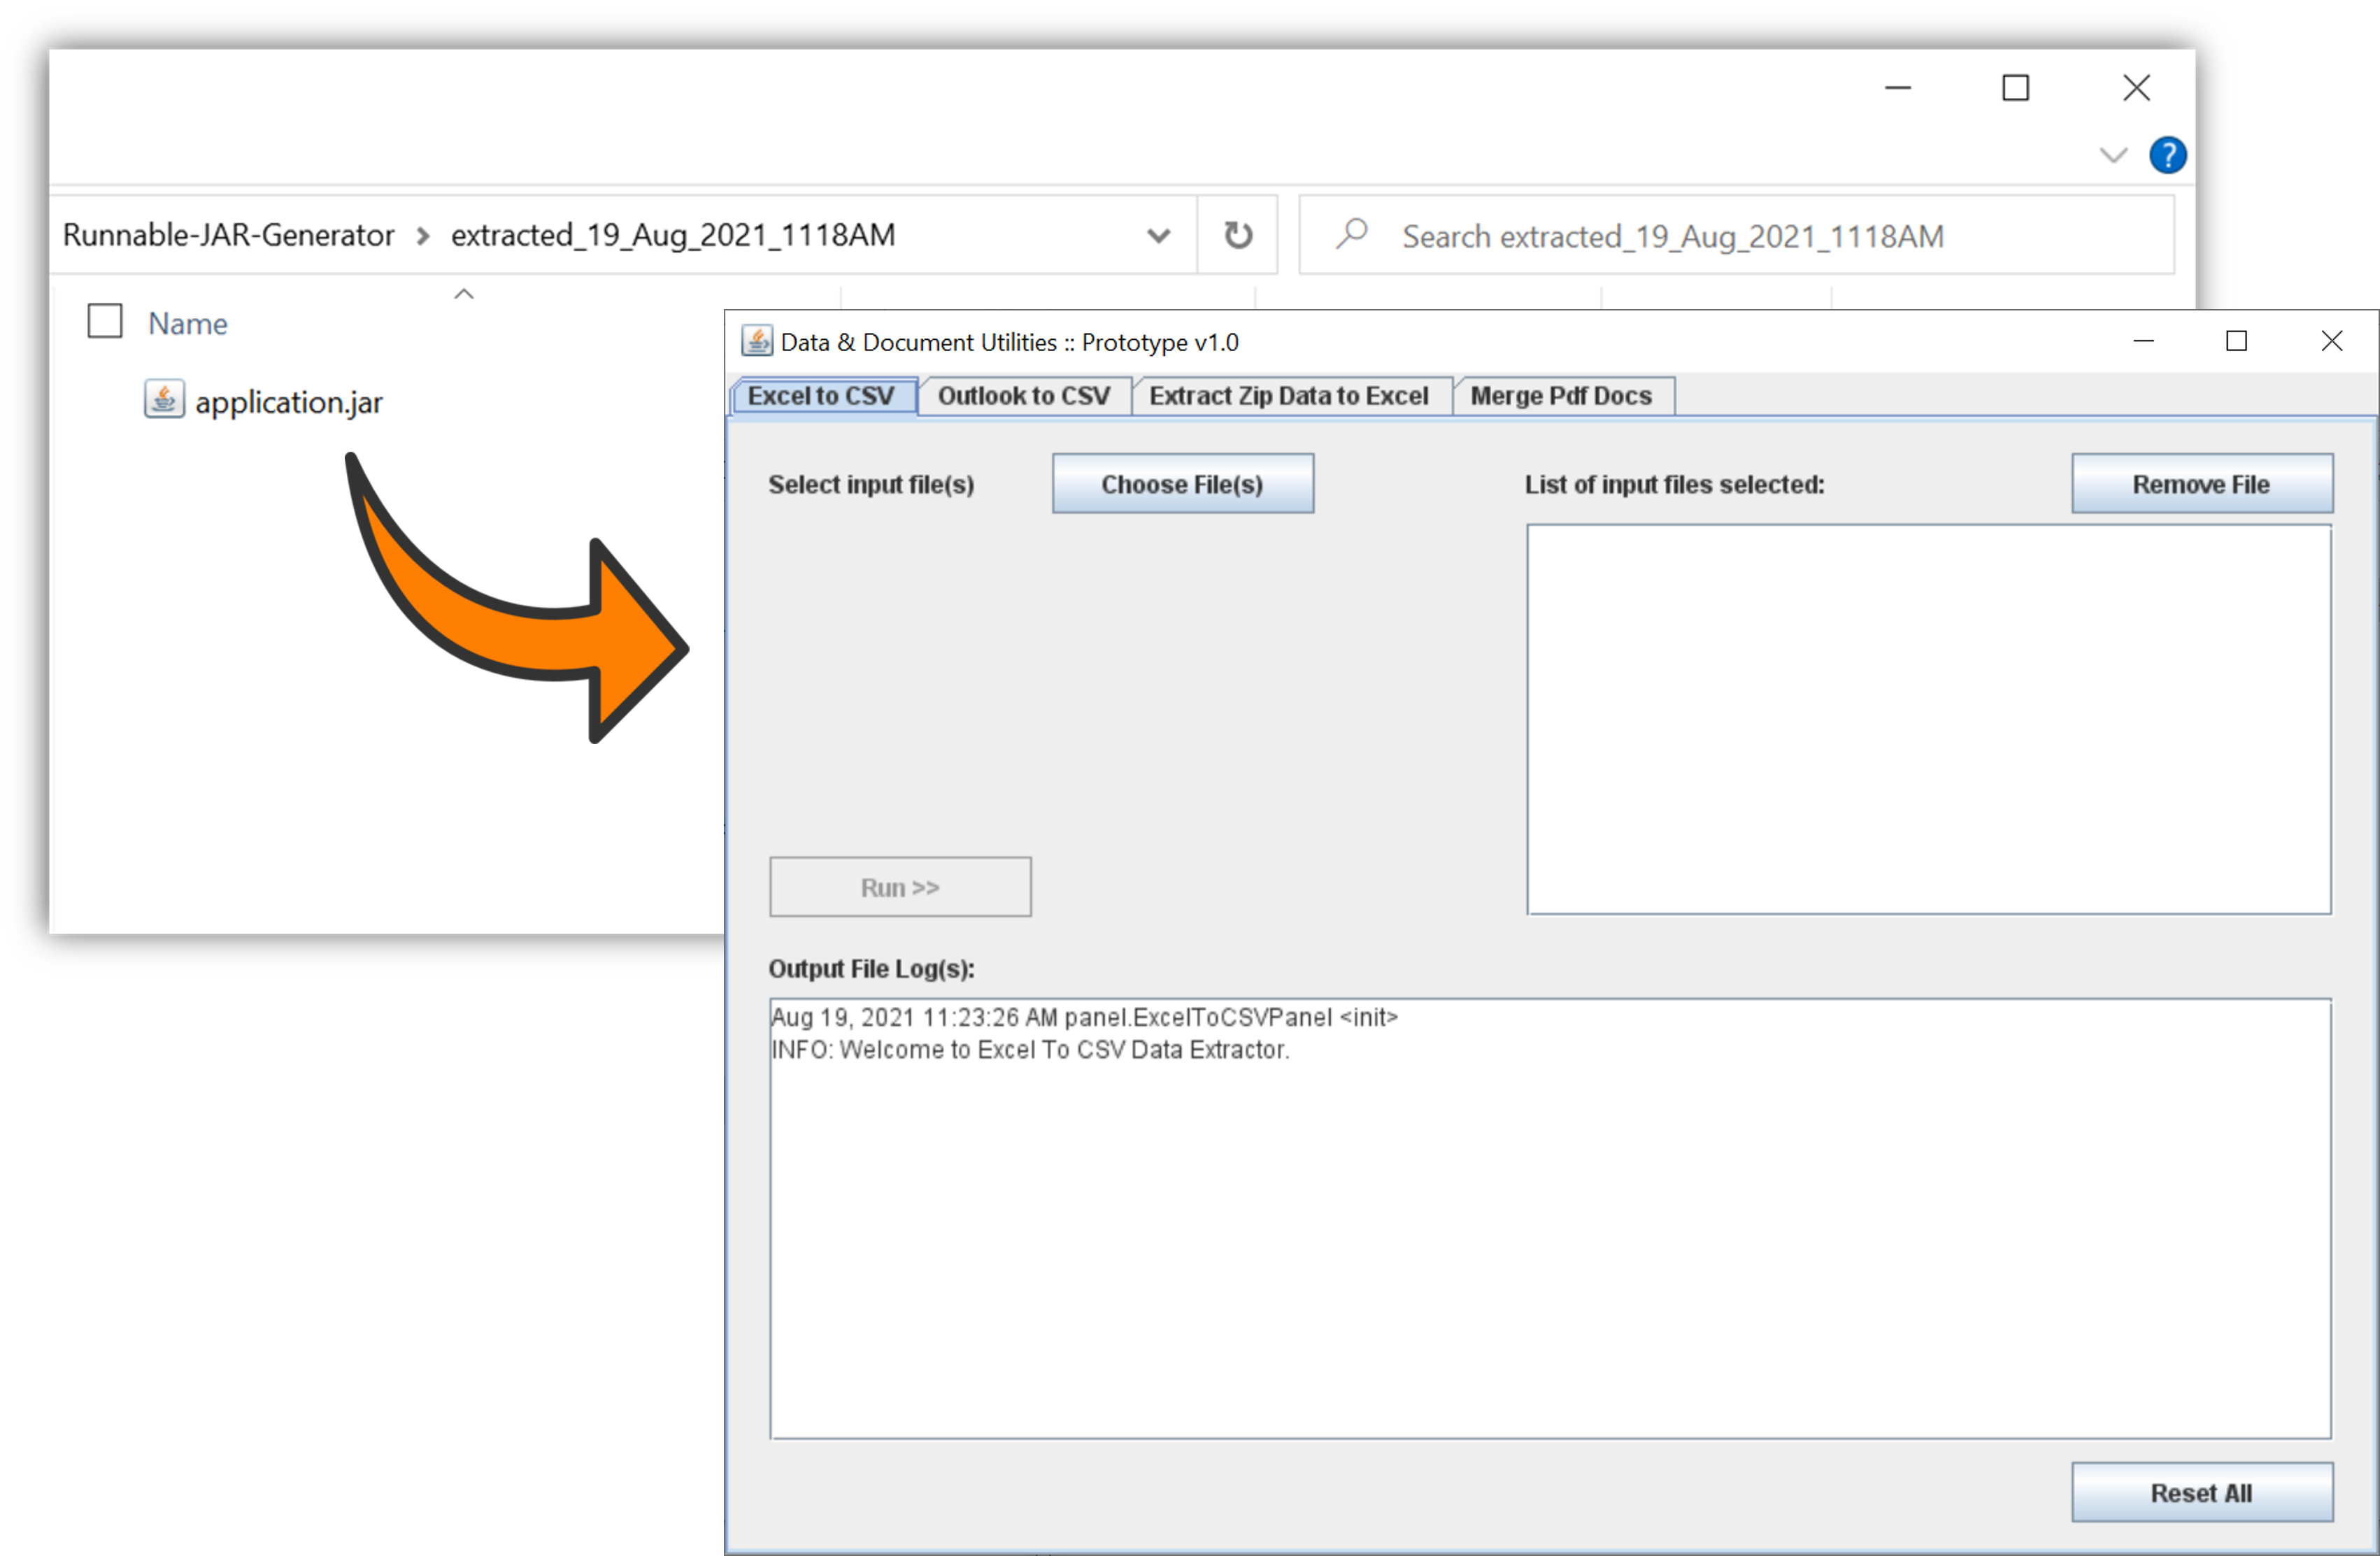
Task: Expand the chevron after Runnable-JAR-Generator in the path
Action: click(x=423, y=236)
